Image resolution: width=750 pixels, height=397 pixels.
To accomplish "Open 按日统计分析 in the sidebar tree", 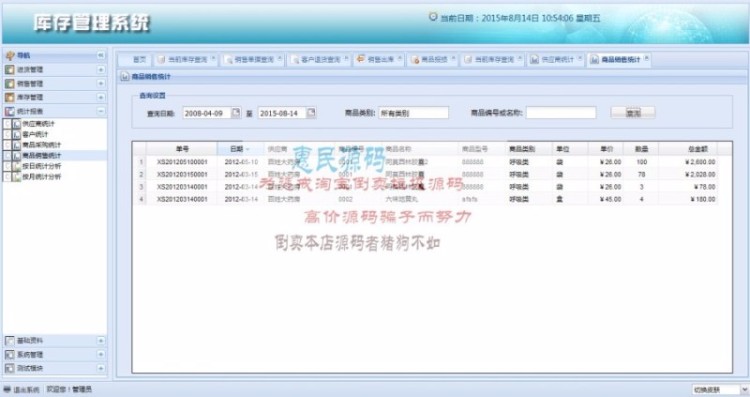I will (42, 166).
